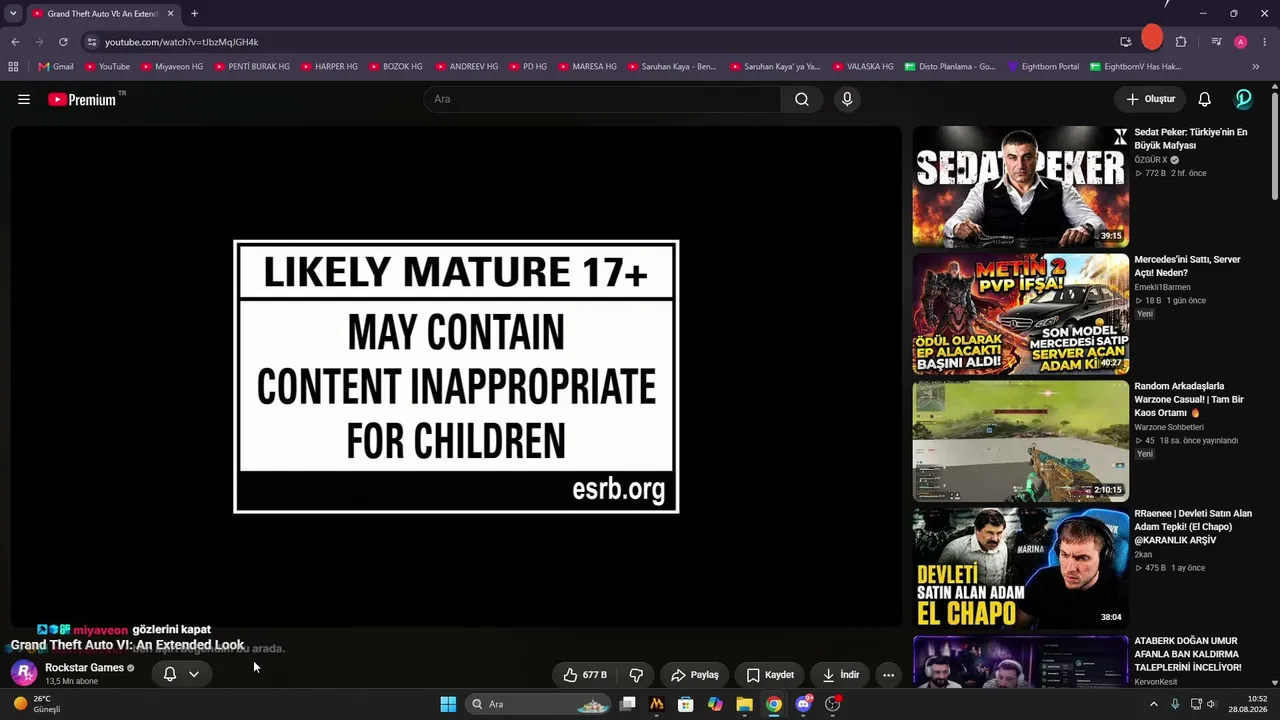Open the Rockstar Games channel avatar
The image size is (1280, 720).
click(x=24, y=673)
